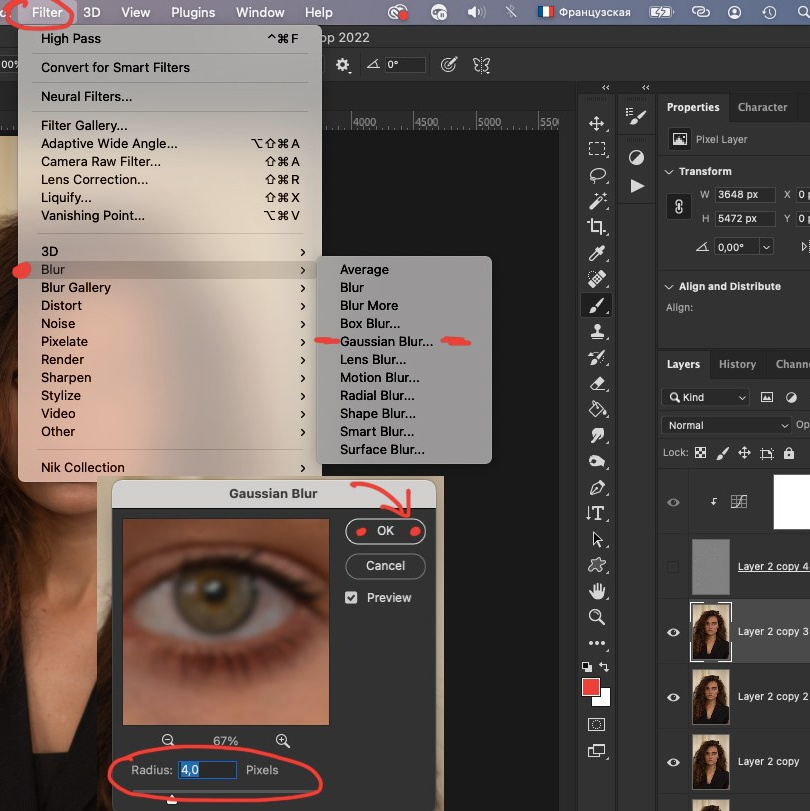Select the Eyedropper tool

click(597, 253)
